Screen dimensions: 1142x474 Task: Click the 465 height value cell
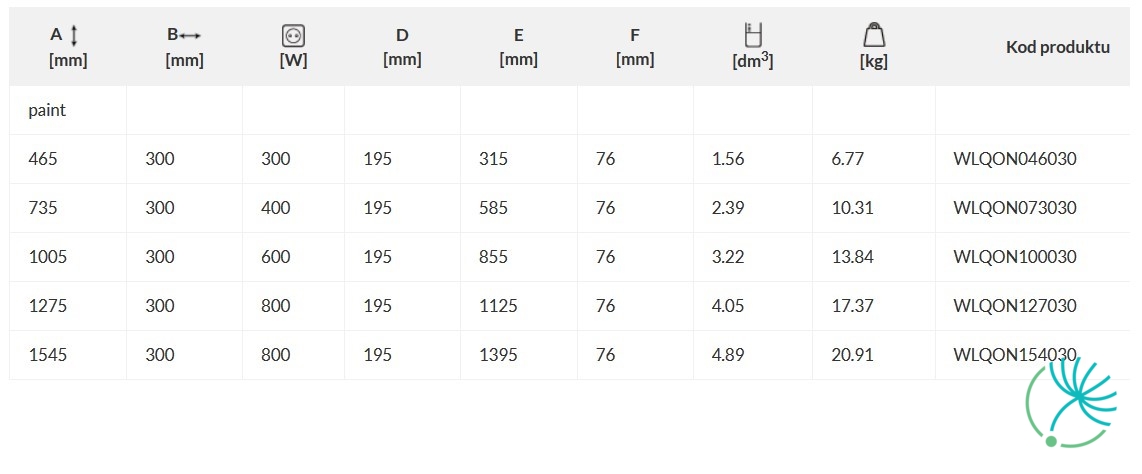click(x=43, y=159)
